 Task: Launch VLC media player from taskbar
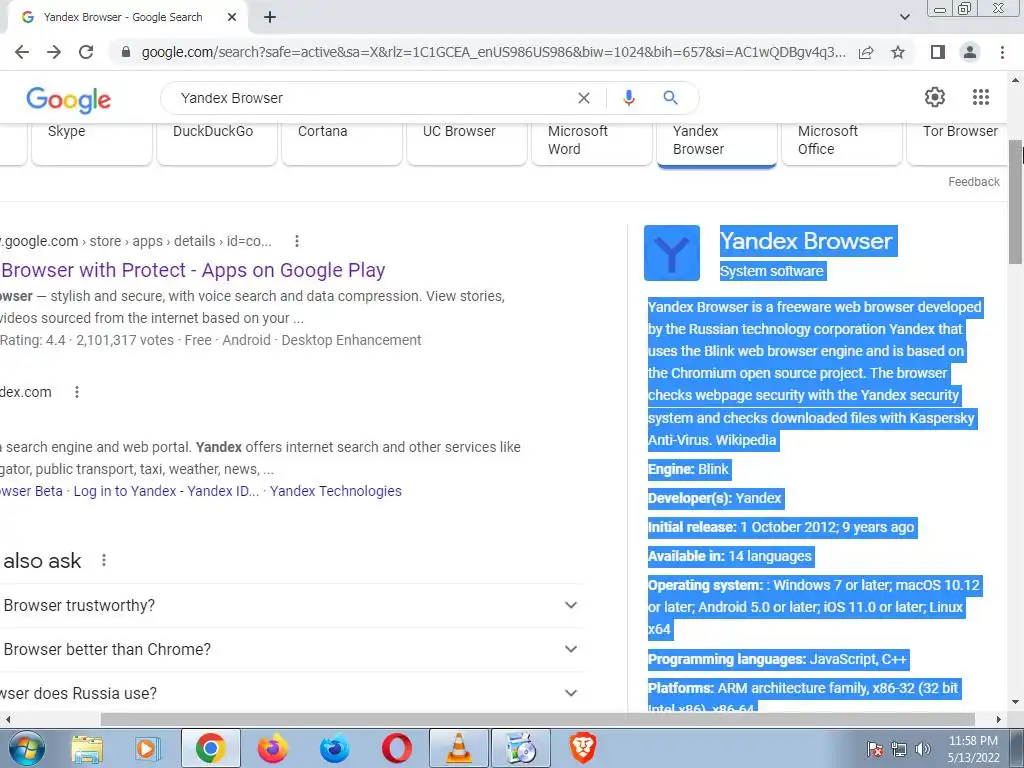point(458,748)
